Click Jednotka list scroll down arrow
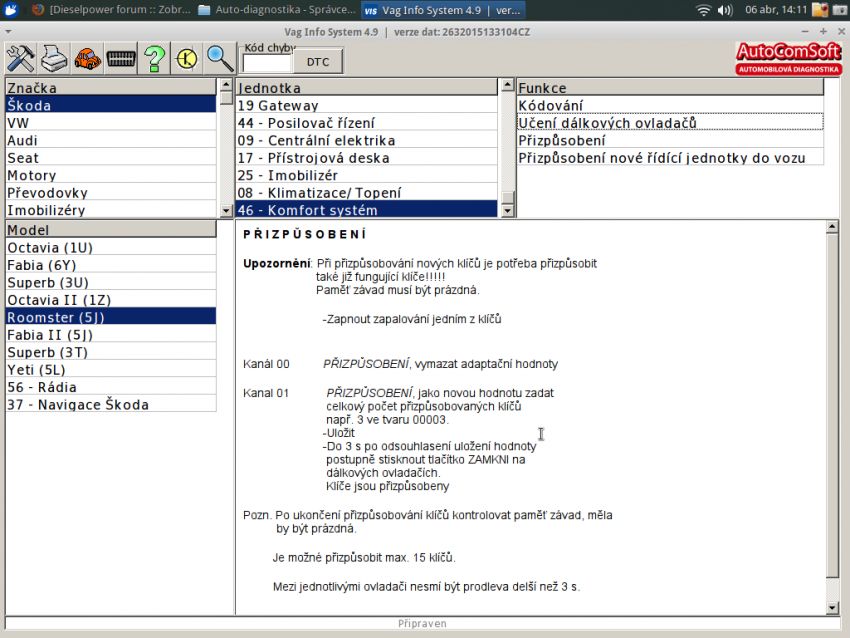The height and width of the screenshot is (638, 850). click(507, 211)
